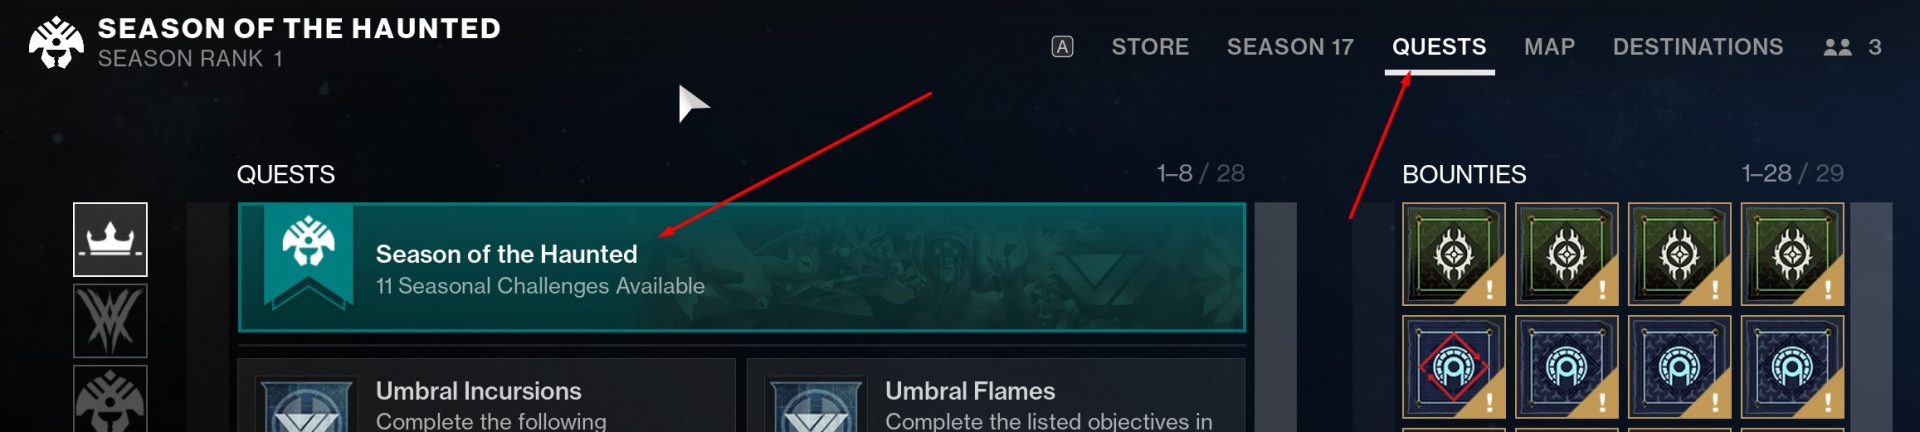The image size is (1920, 432).
Task: Open the Map tab
Action: click(1549, 47)
